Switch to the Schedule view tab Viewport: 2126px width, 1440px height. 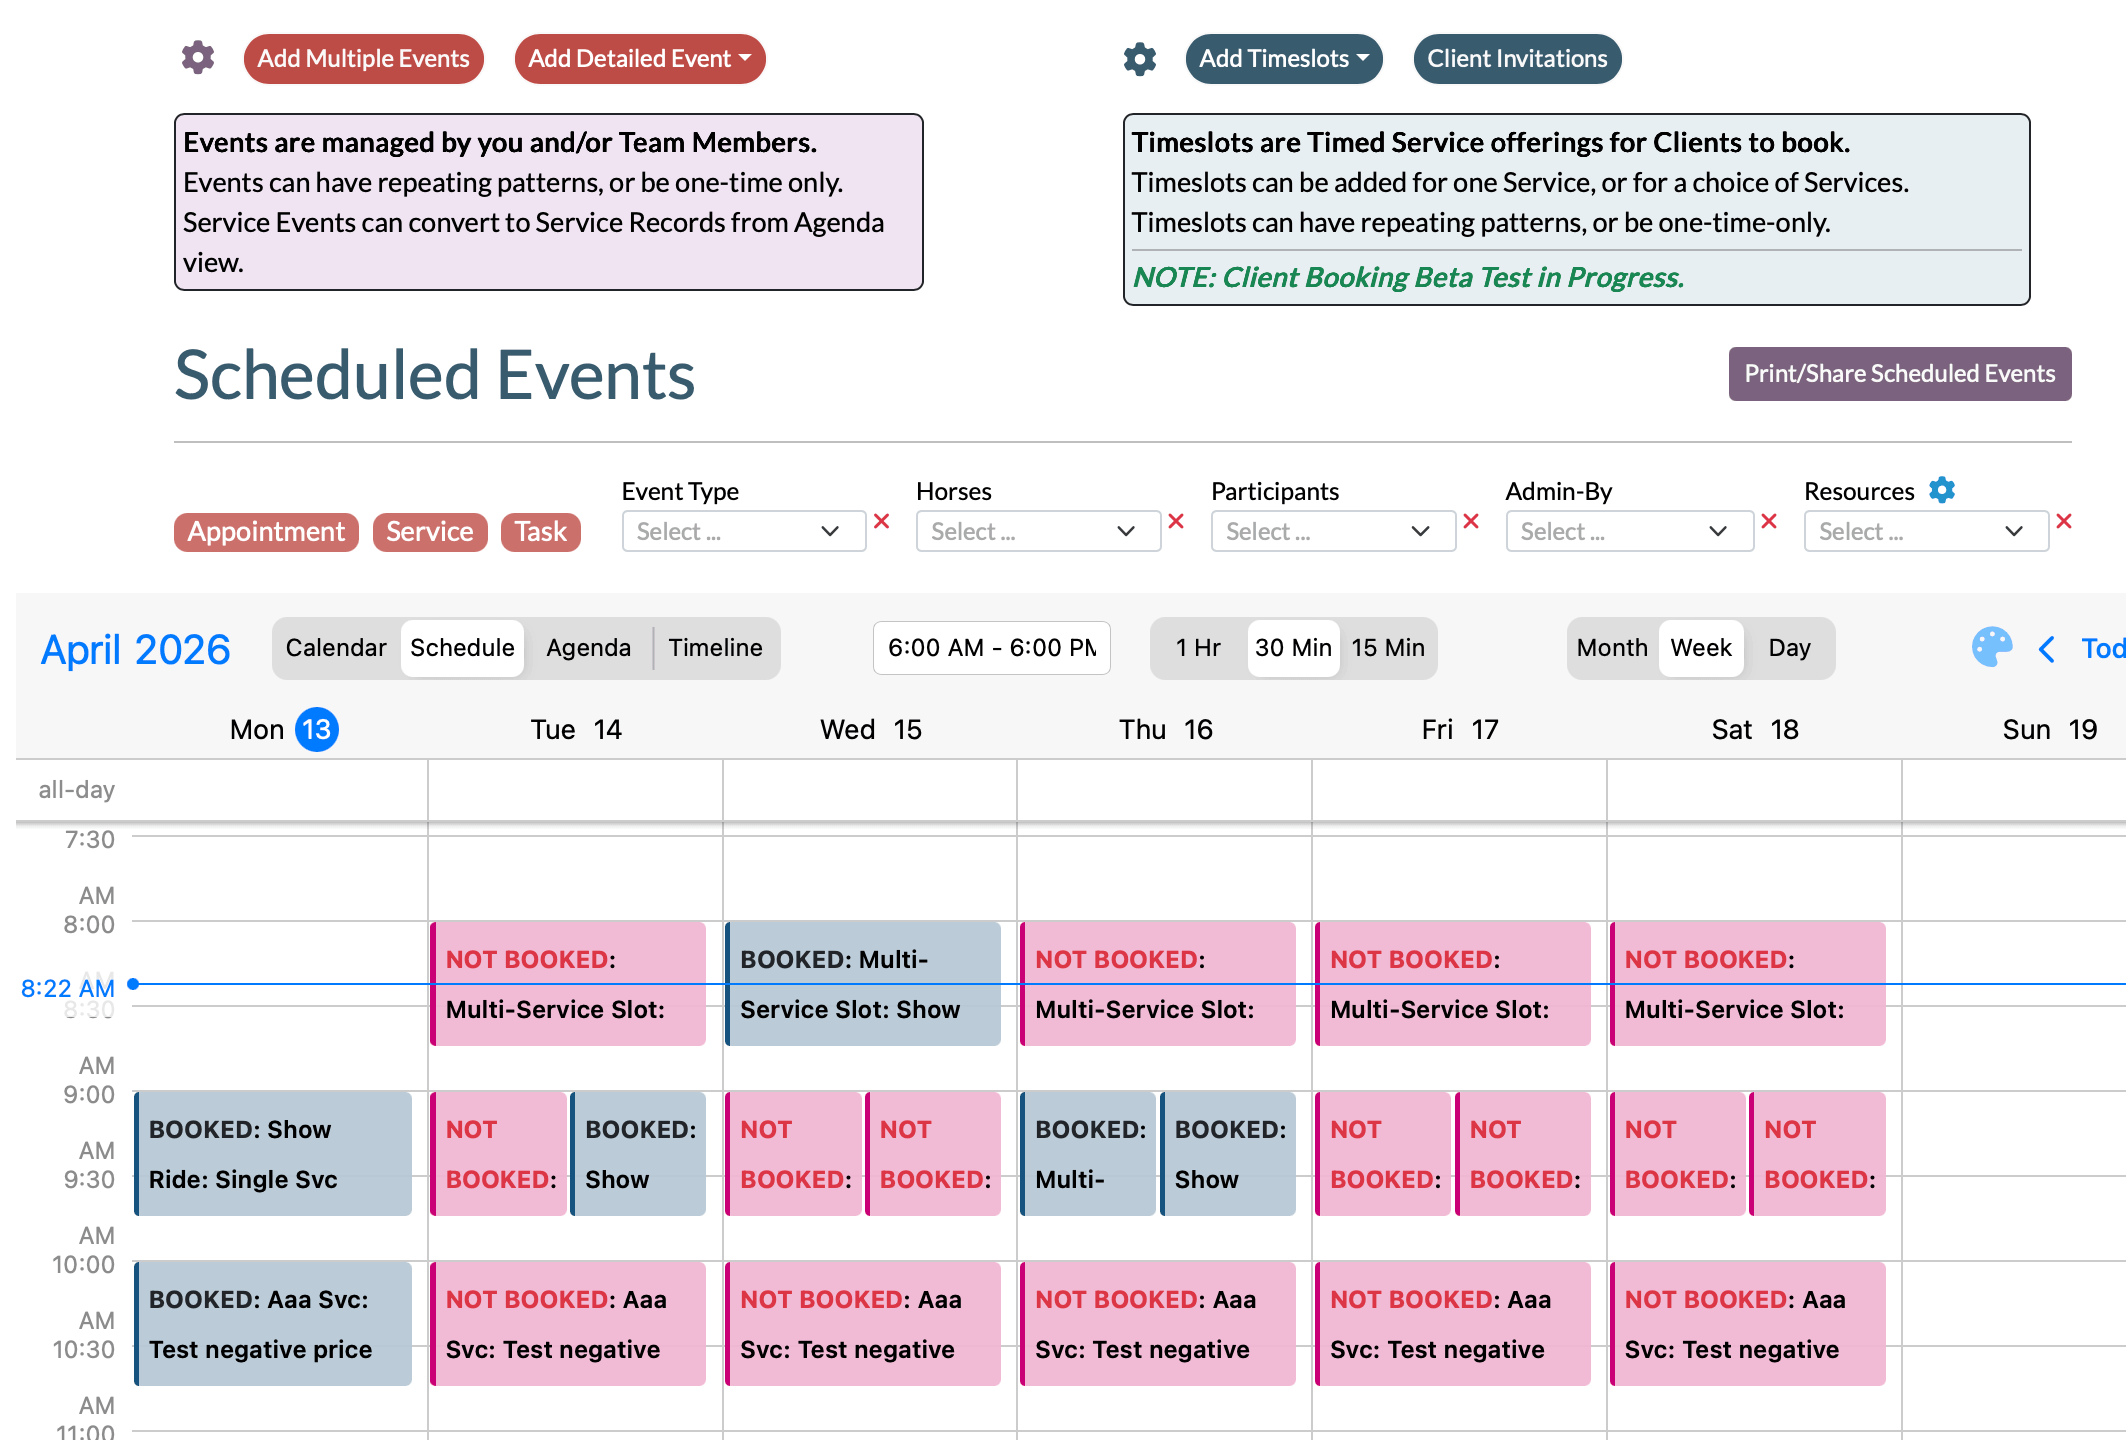click(462, 648)
